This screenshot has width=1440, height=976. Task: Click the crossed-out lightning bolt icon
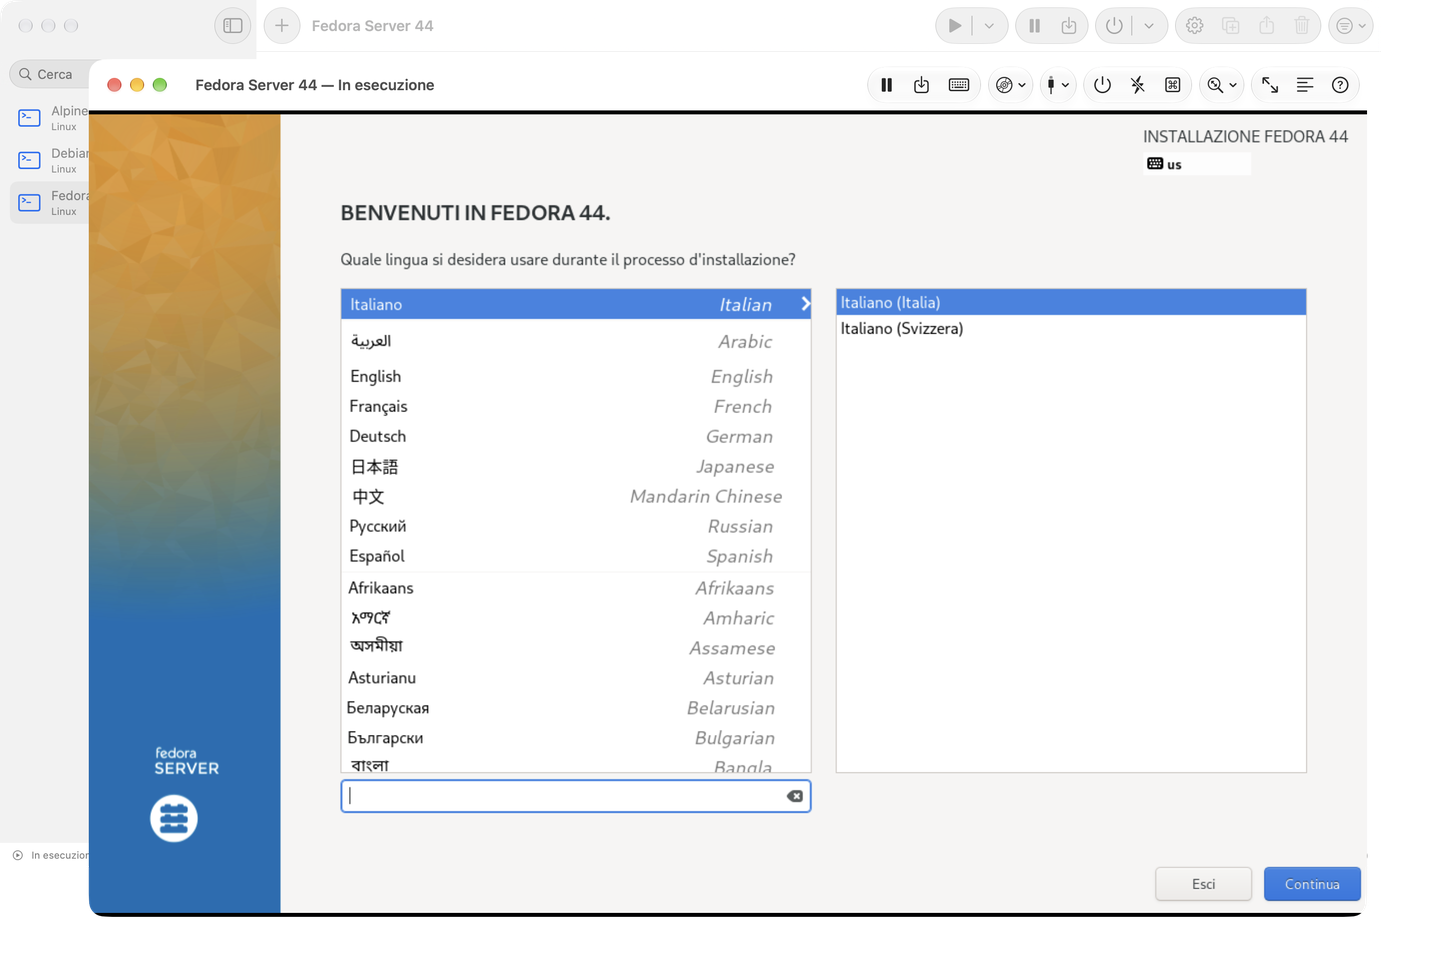tap(1138, 85)
